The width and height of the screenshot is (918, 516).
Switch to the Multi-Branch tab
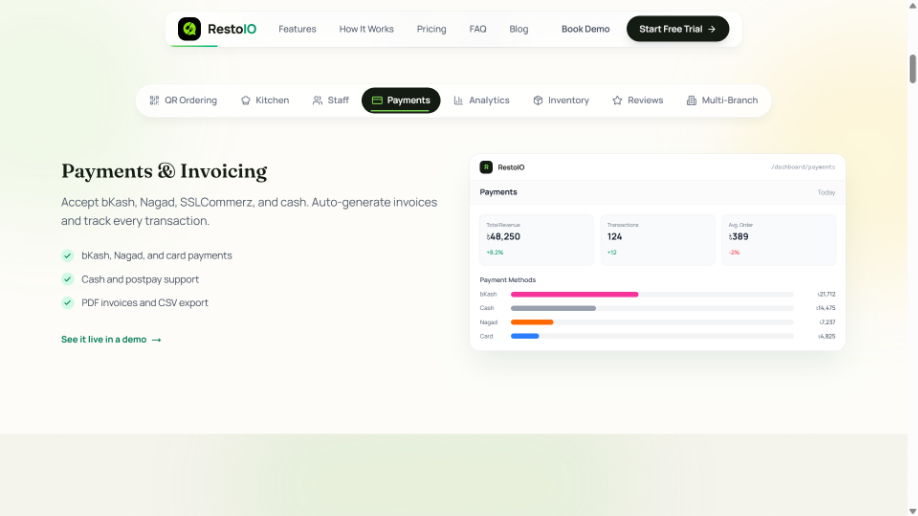(x=722, y=100)
